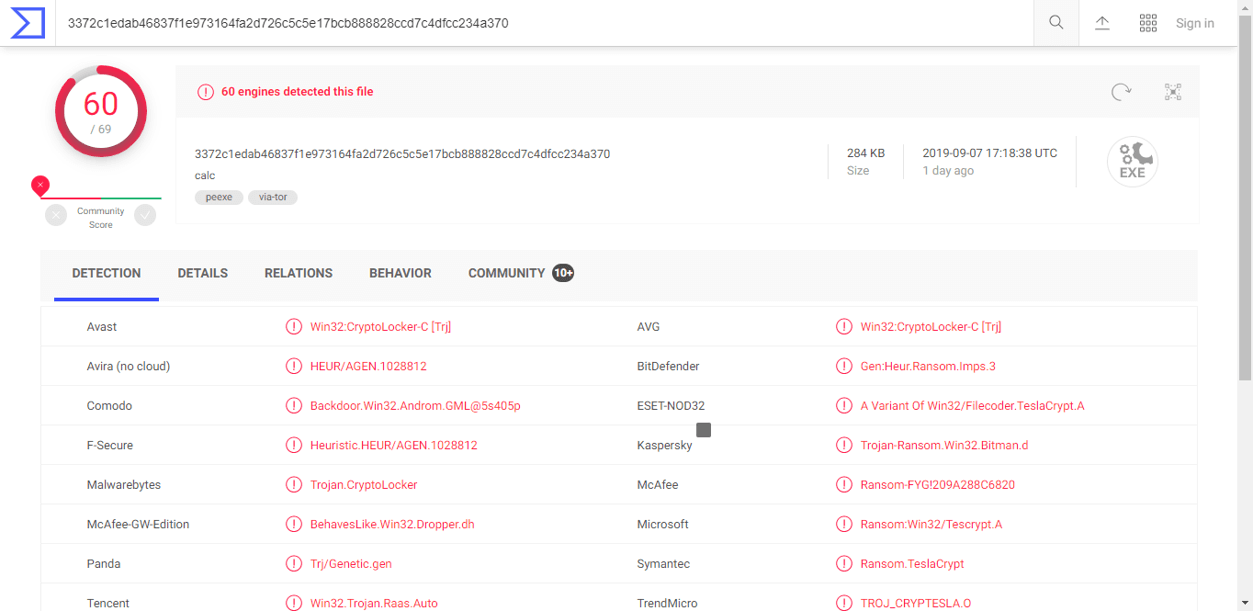Click the community score downvote X button
This screenshot has width=1253, height=611.
pos(56,215)
